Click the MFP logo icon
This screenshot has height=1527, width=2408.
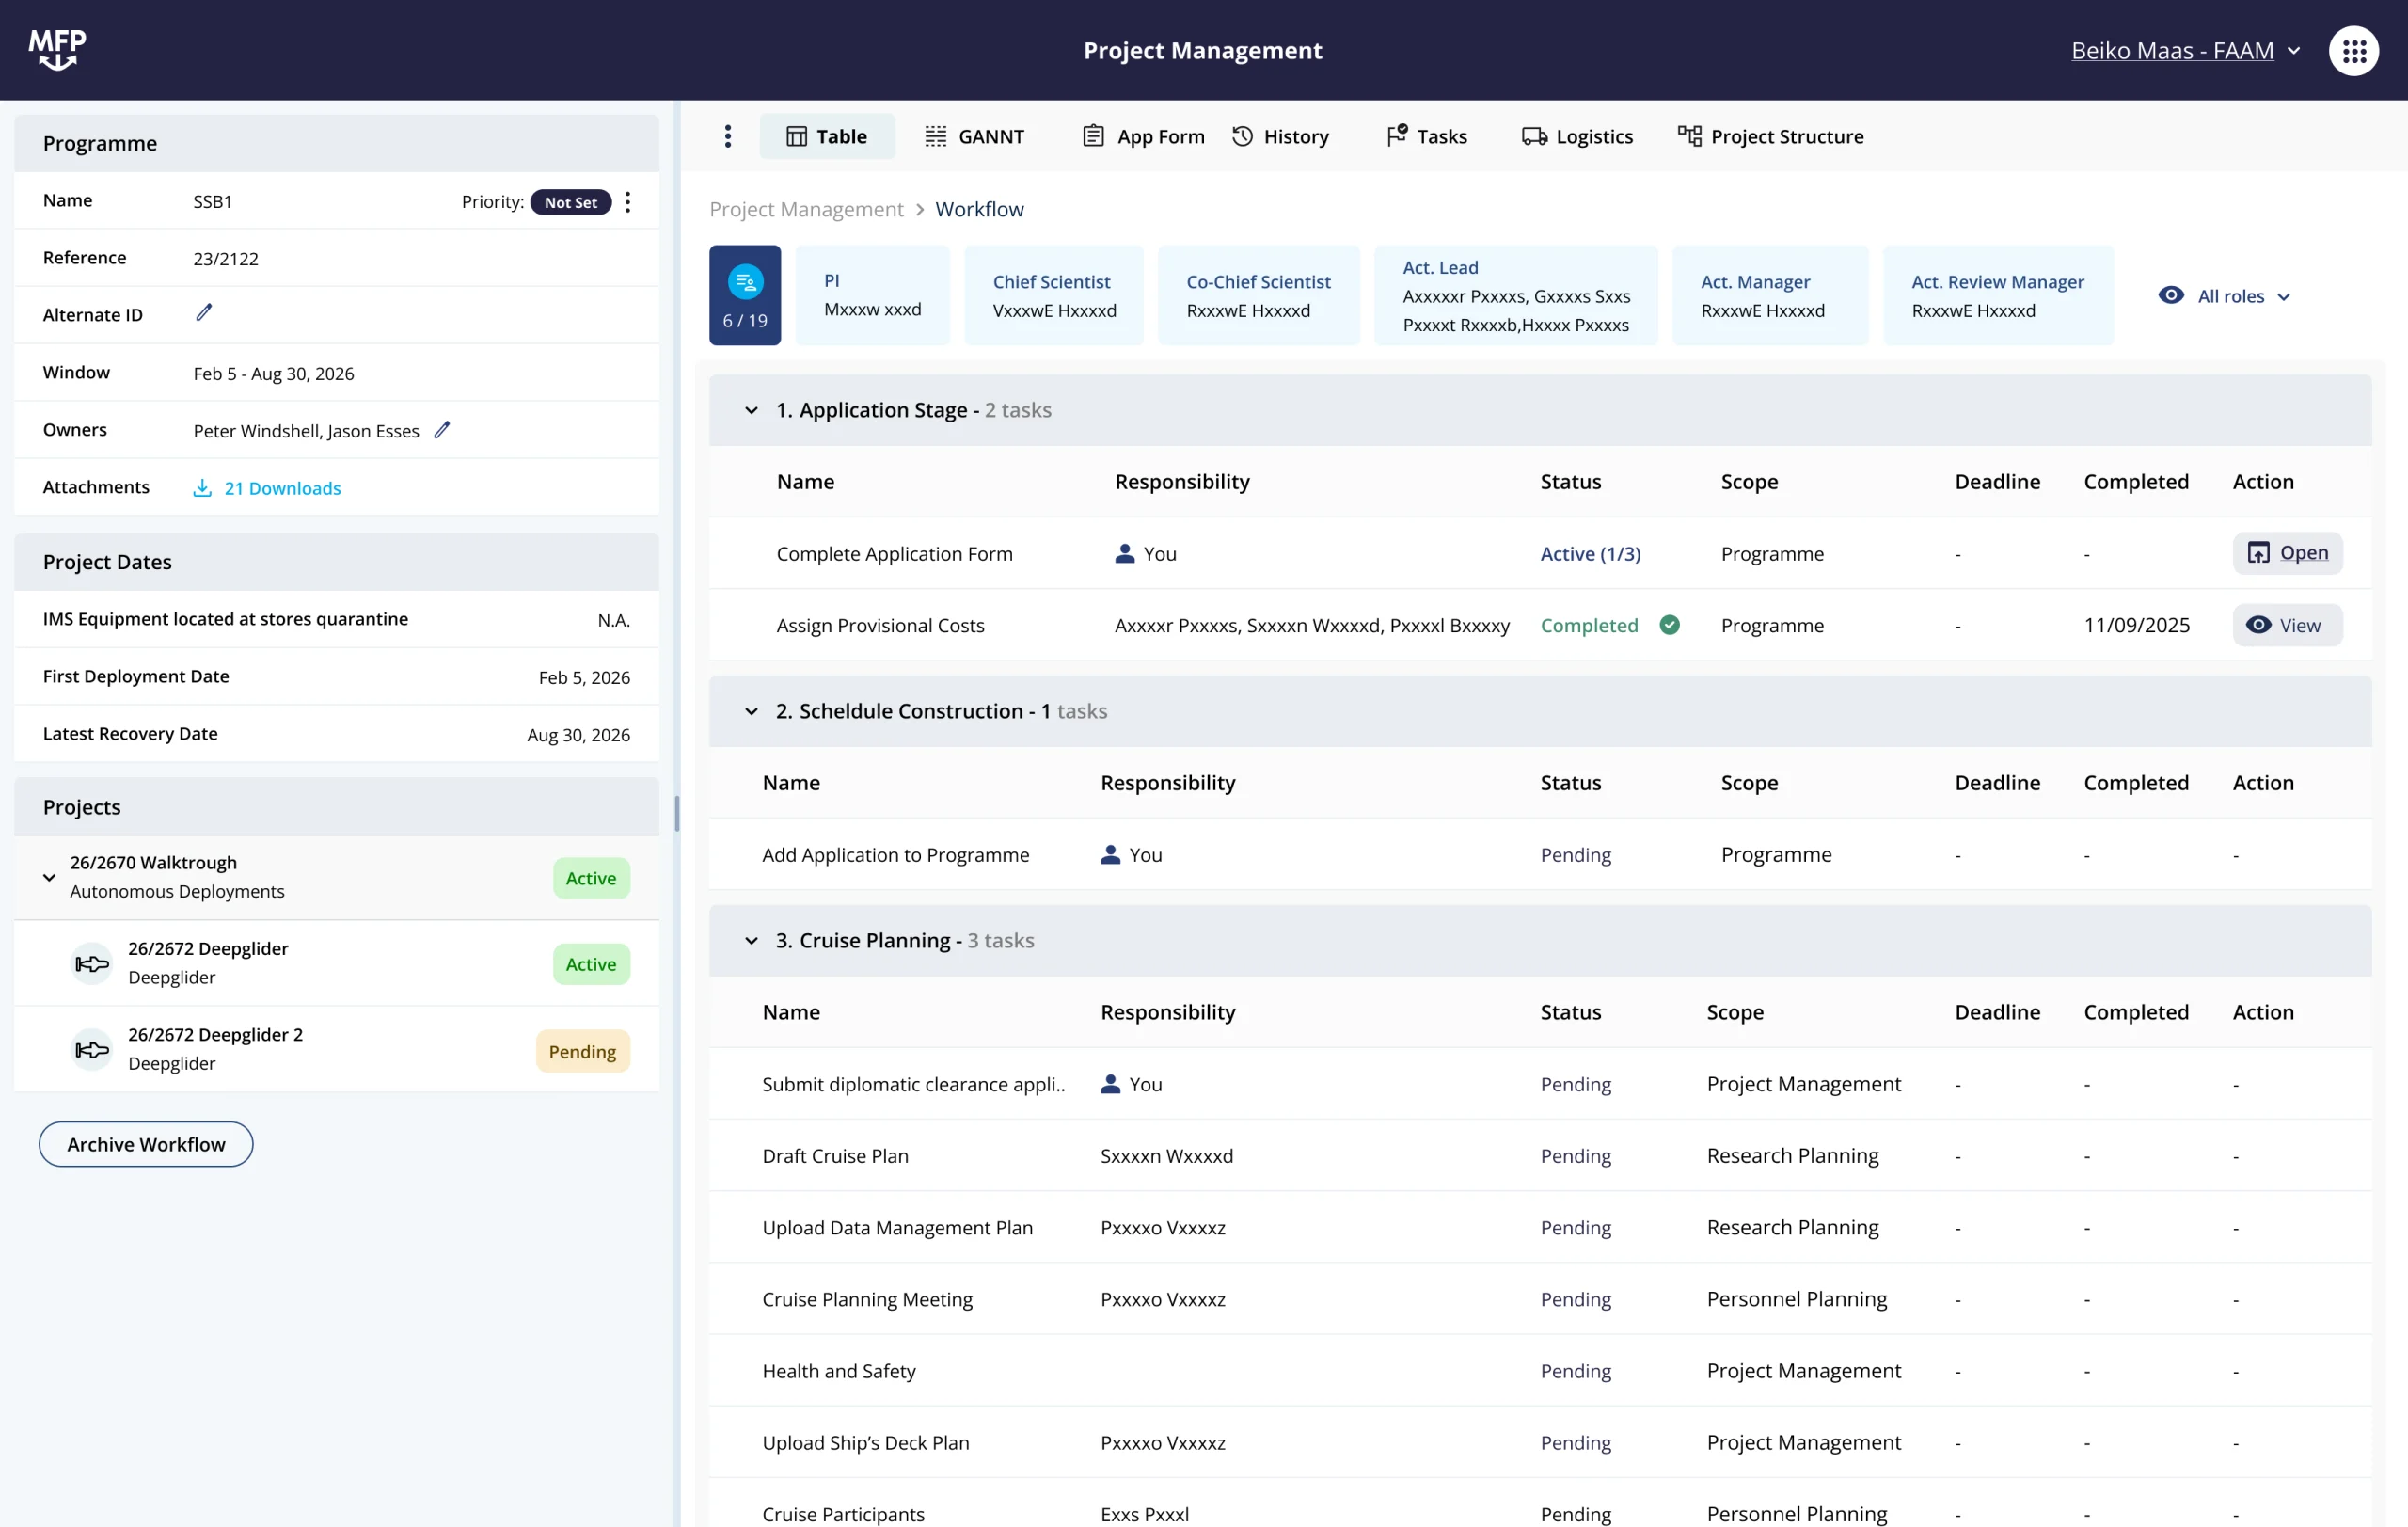(57, 49)
